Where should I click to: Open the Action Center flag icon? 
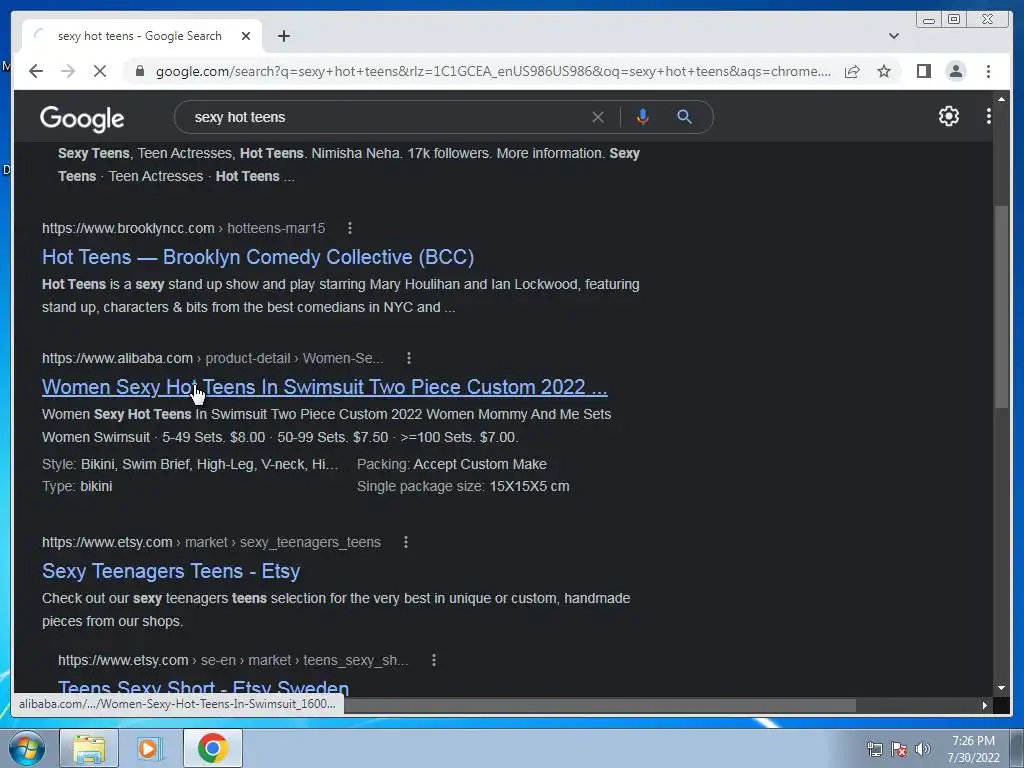click(x=899, y=749)
